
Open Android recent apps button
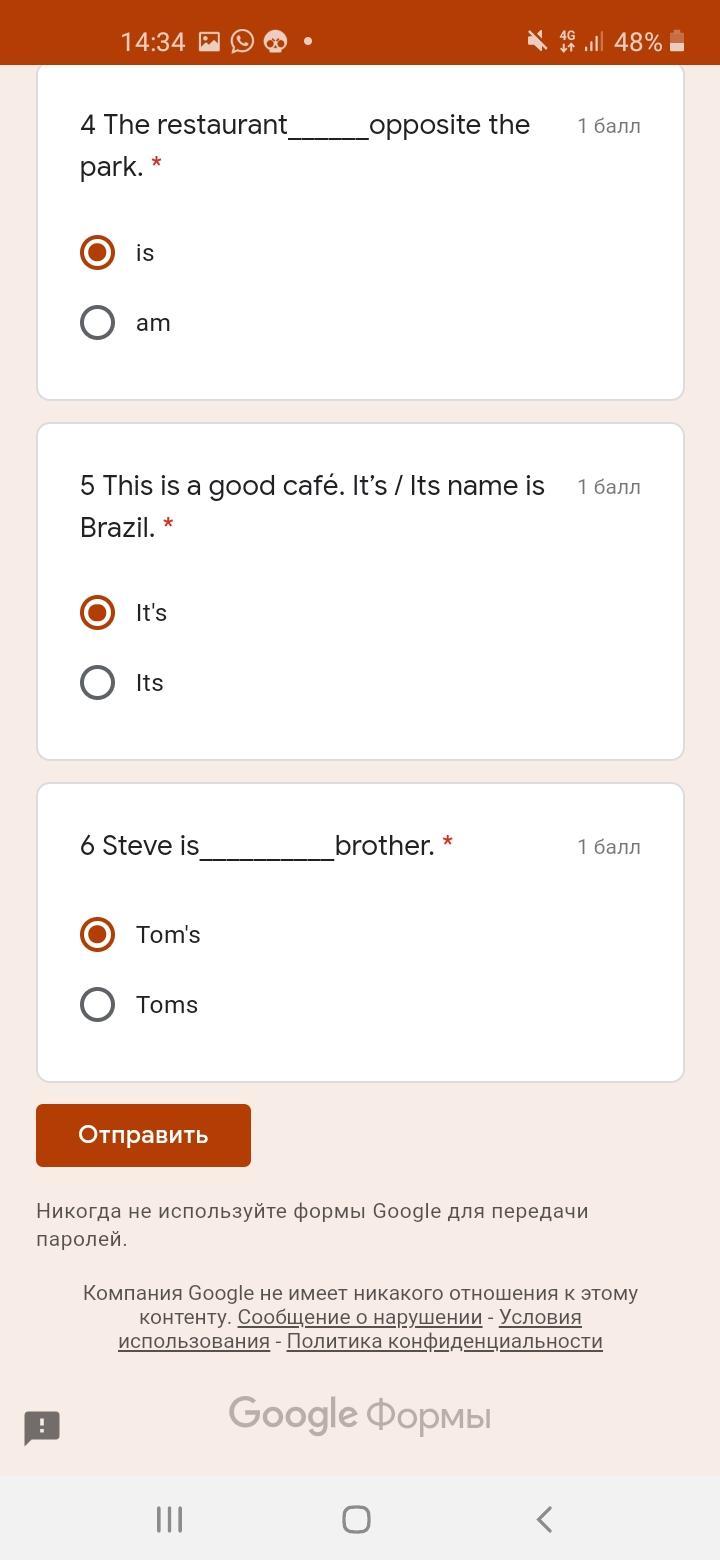click(x=169, y=1519)
